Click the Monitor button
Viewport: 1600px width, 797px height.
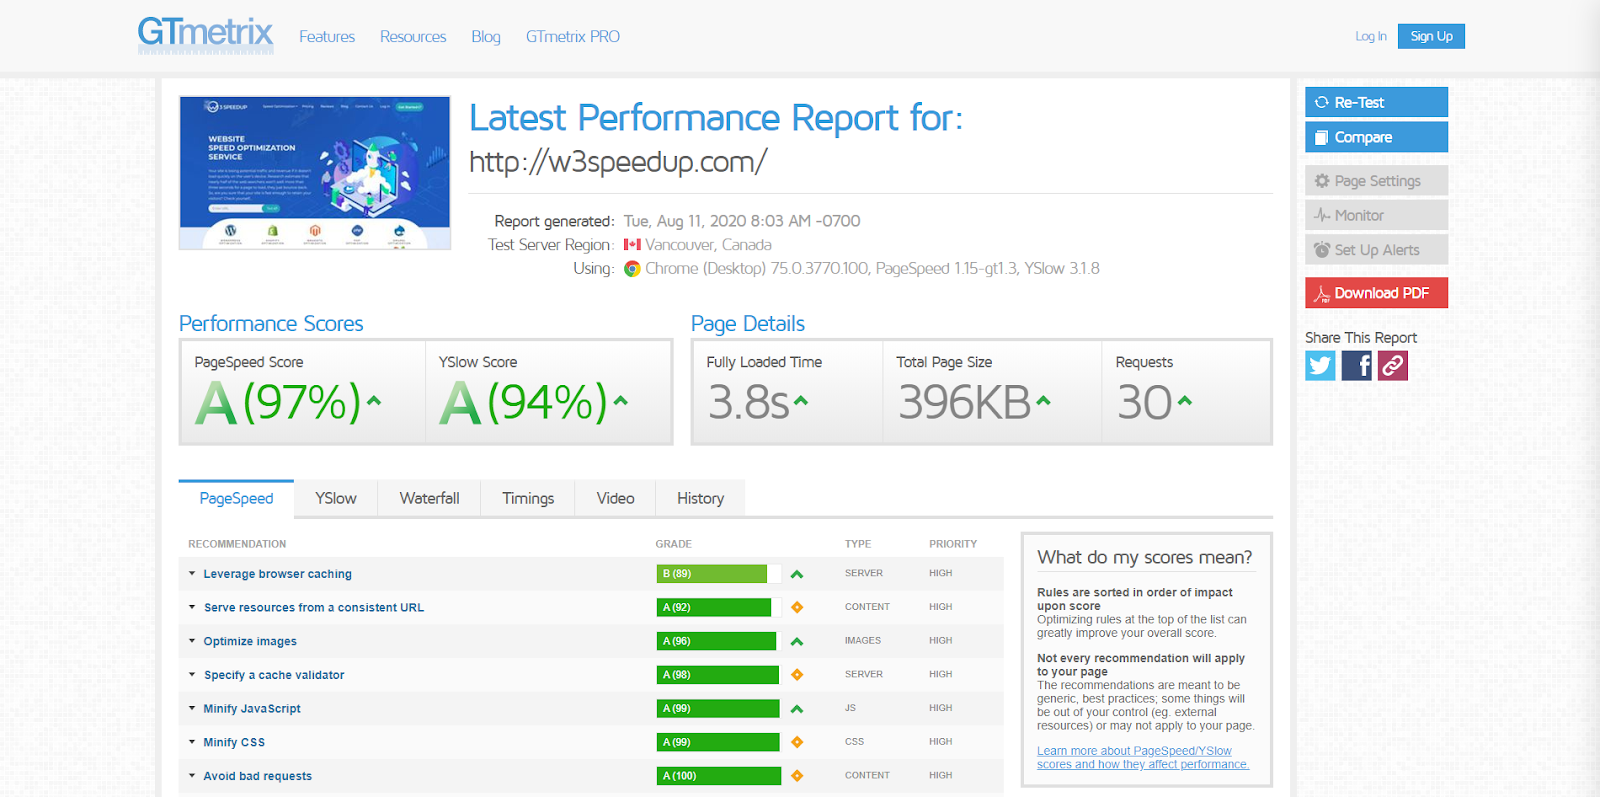(1376, 215)
